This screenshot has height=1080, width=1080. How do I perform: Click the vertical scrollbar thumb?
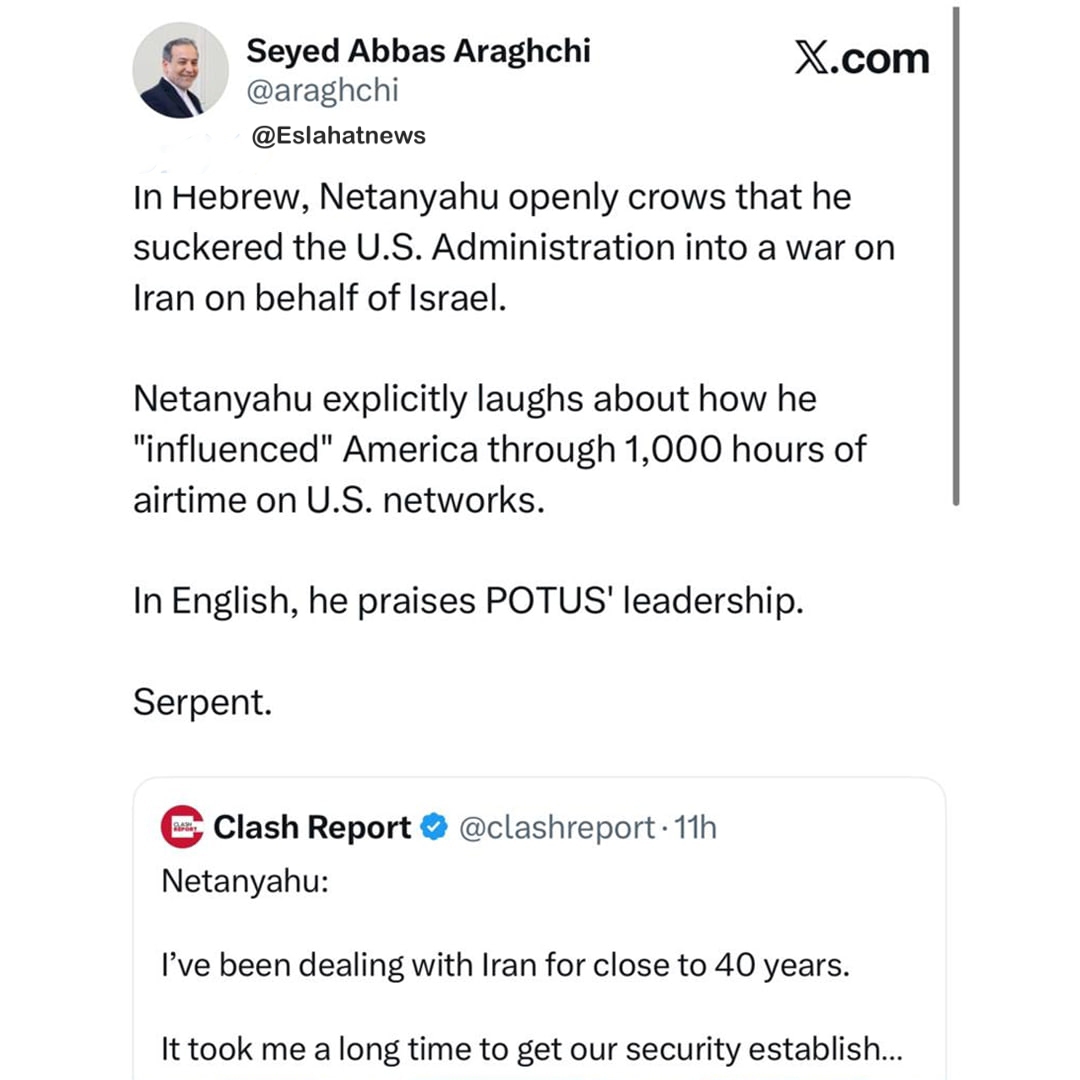pyautogui.click(x=956, y=256)
